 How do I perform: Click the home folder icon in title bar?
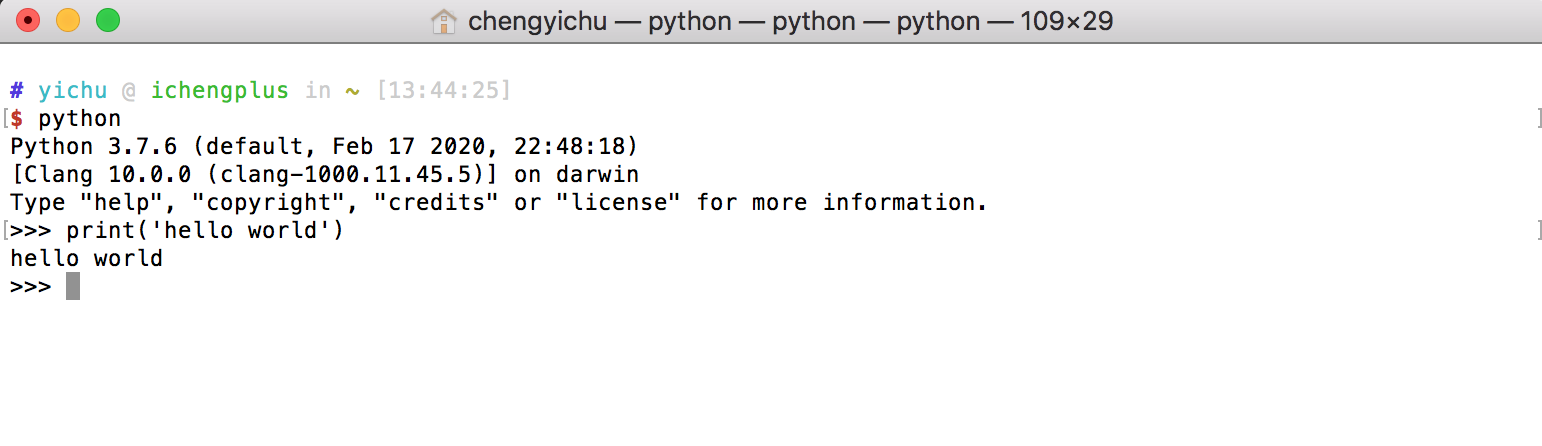tap(444, 21)
